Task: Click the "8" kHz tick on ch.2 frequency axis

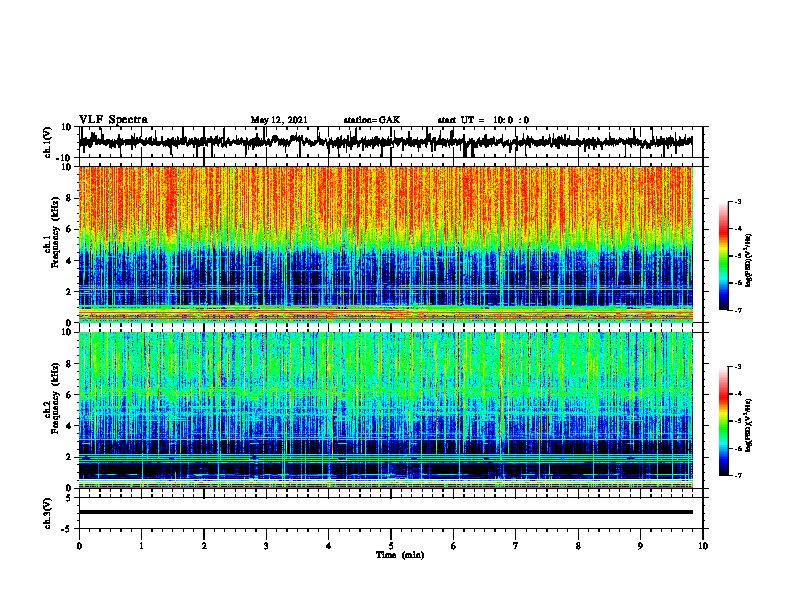Action: pos(69,364)
